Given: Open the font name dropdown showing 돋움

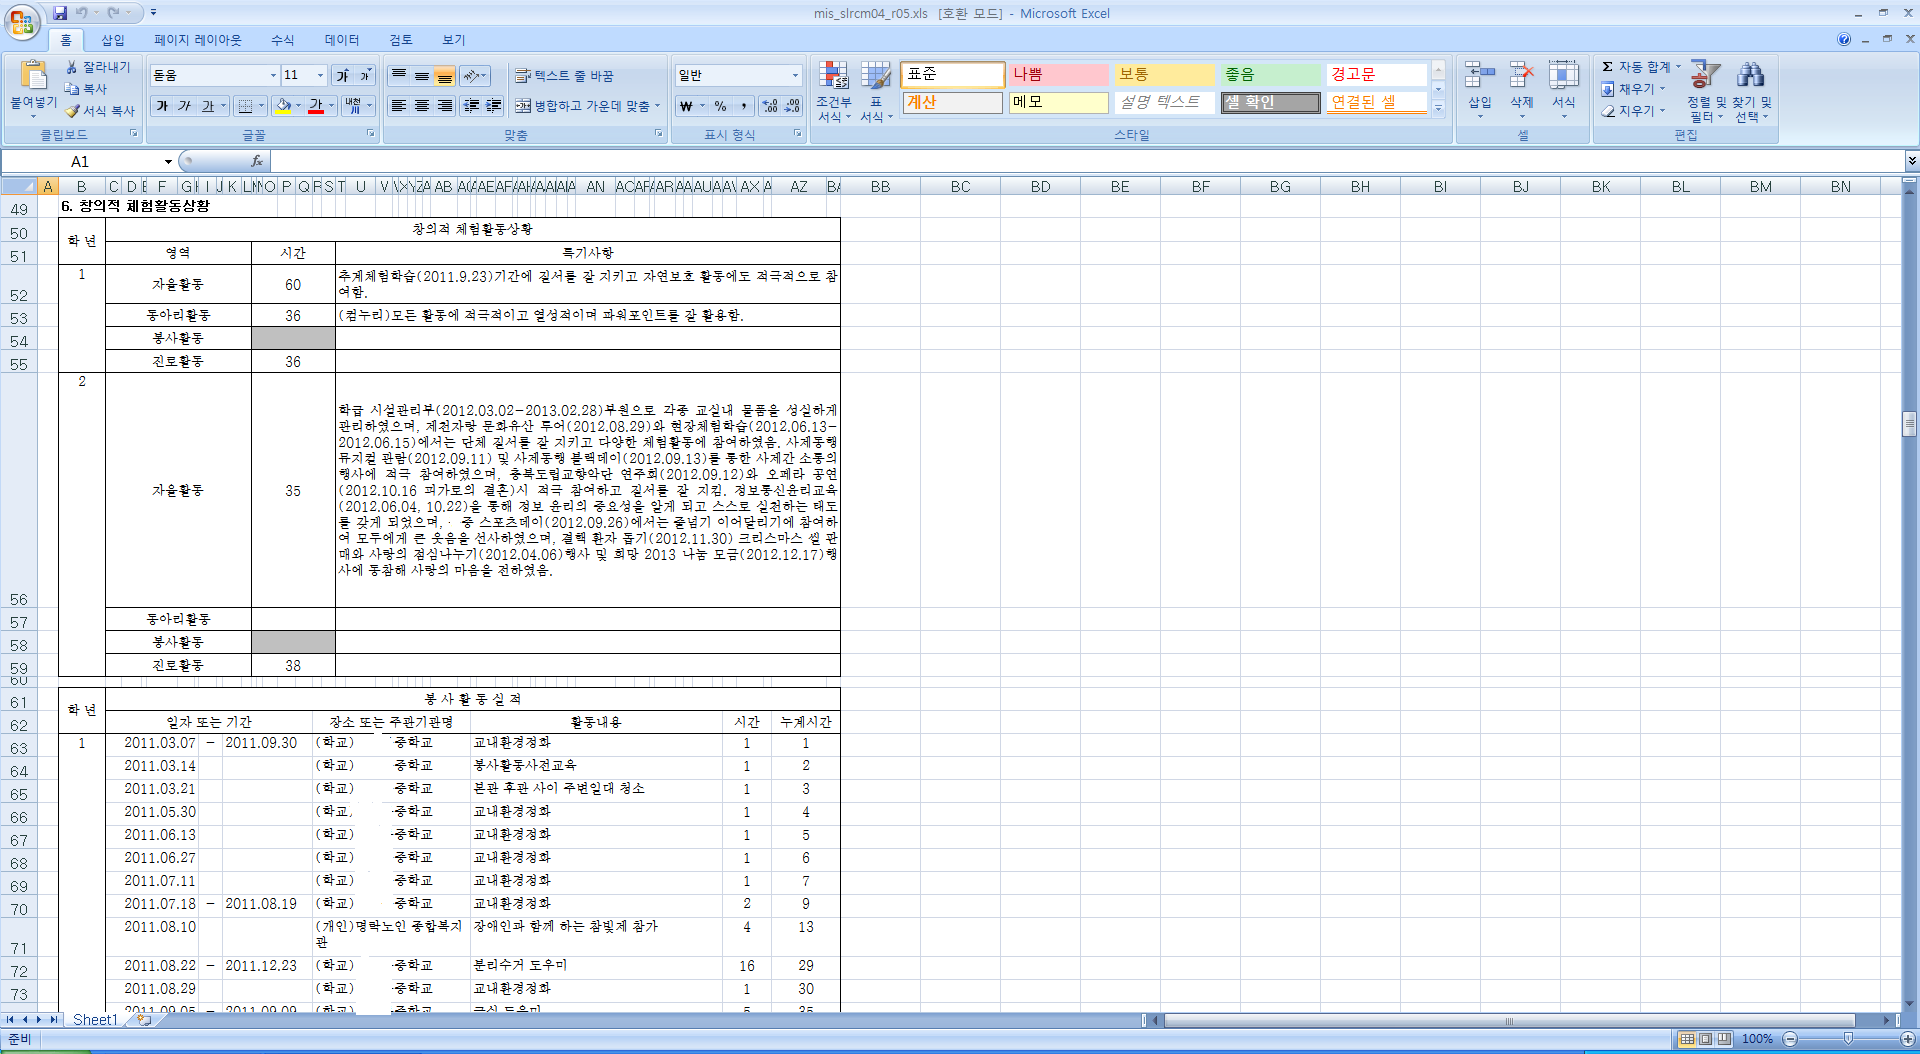Looking at the screenshot, I should tap(273, 76).
